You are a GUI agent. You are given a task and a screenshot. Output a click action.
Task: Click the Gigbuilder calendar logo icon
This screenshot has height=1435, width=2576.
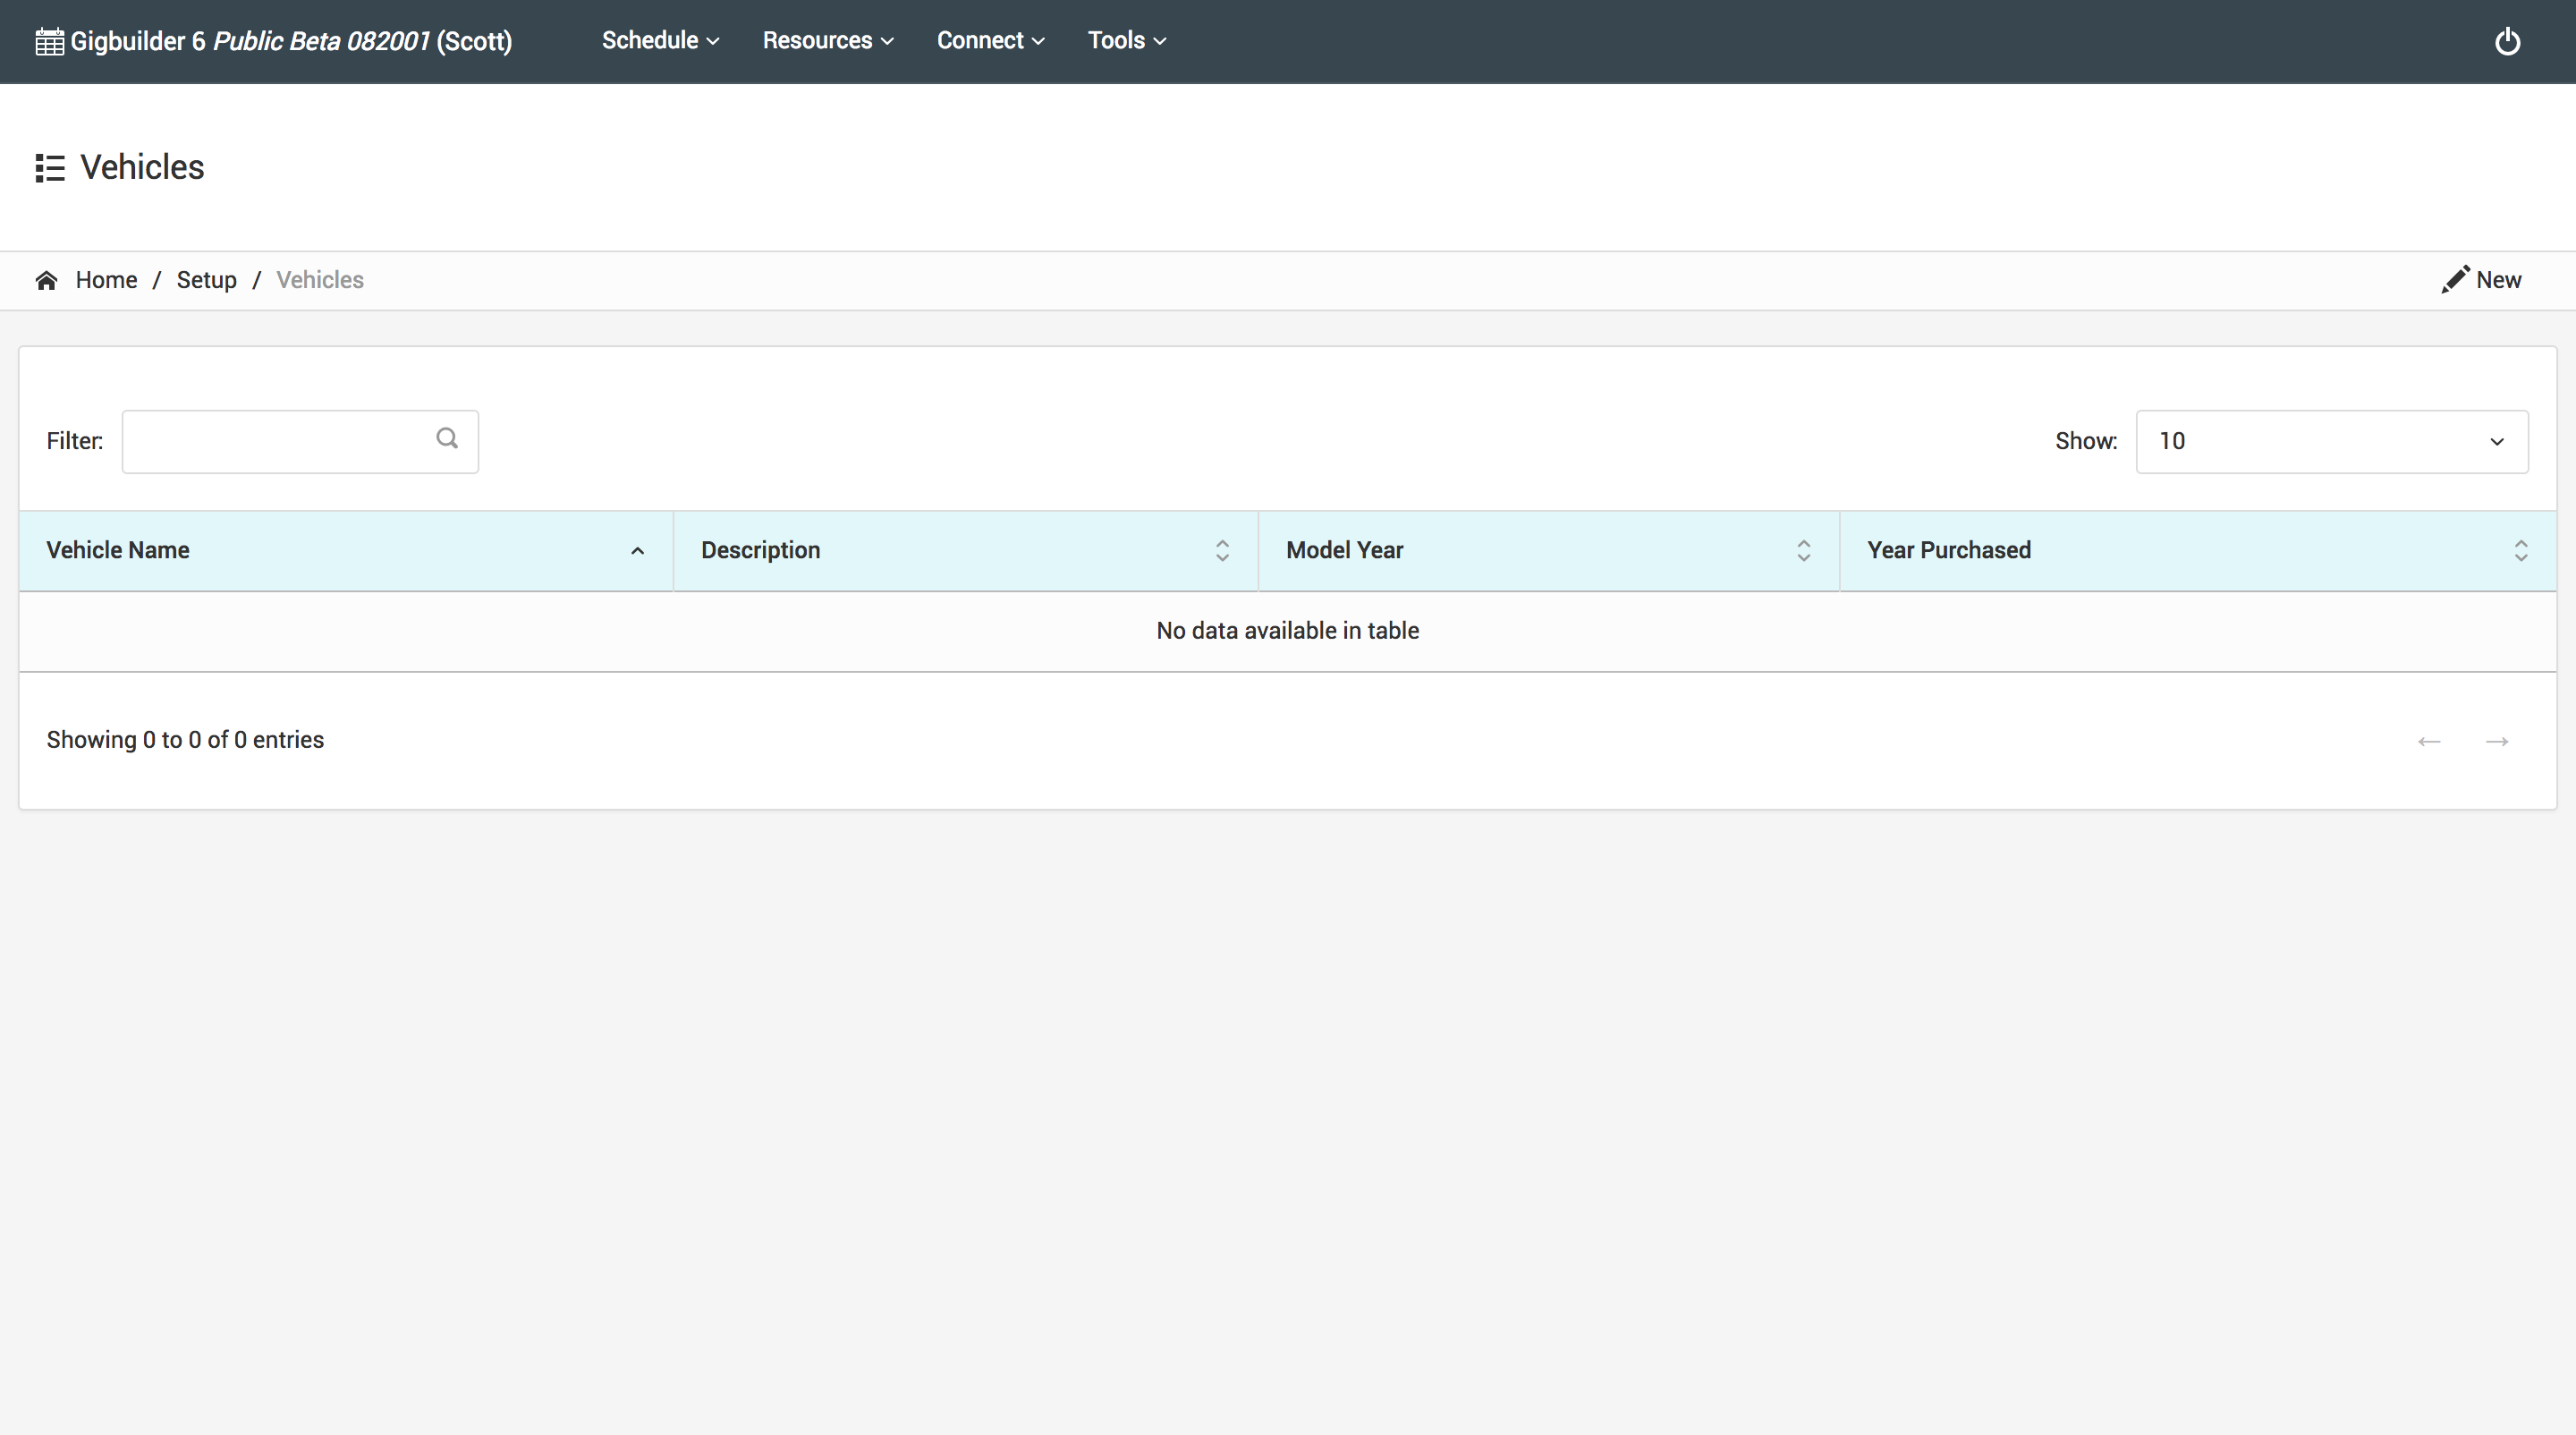click(x=49, y=42)
